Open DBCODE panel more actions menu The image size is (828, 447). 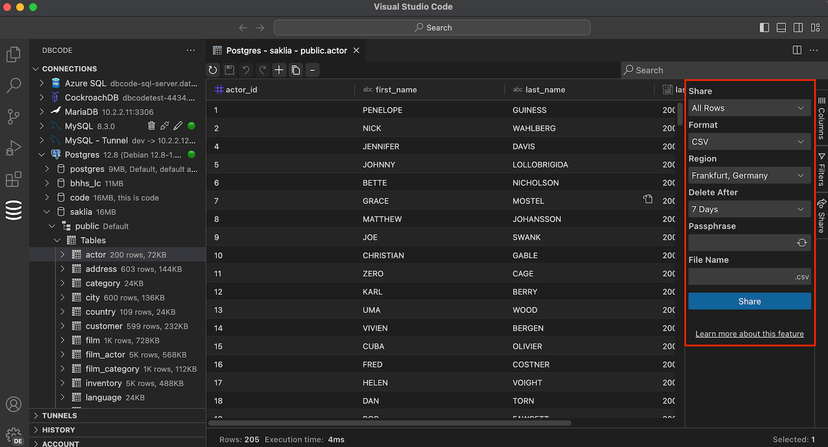(191, 50)
